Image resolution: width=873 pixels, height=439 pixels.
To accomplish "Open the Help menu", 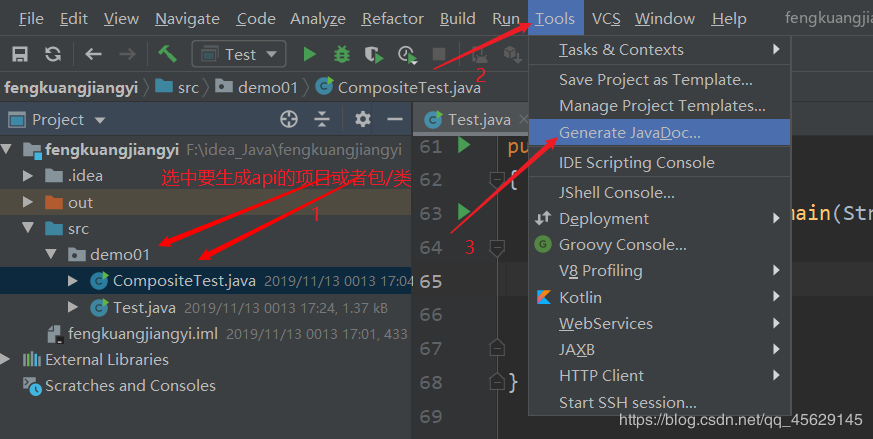I will [729, 19].
